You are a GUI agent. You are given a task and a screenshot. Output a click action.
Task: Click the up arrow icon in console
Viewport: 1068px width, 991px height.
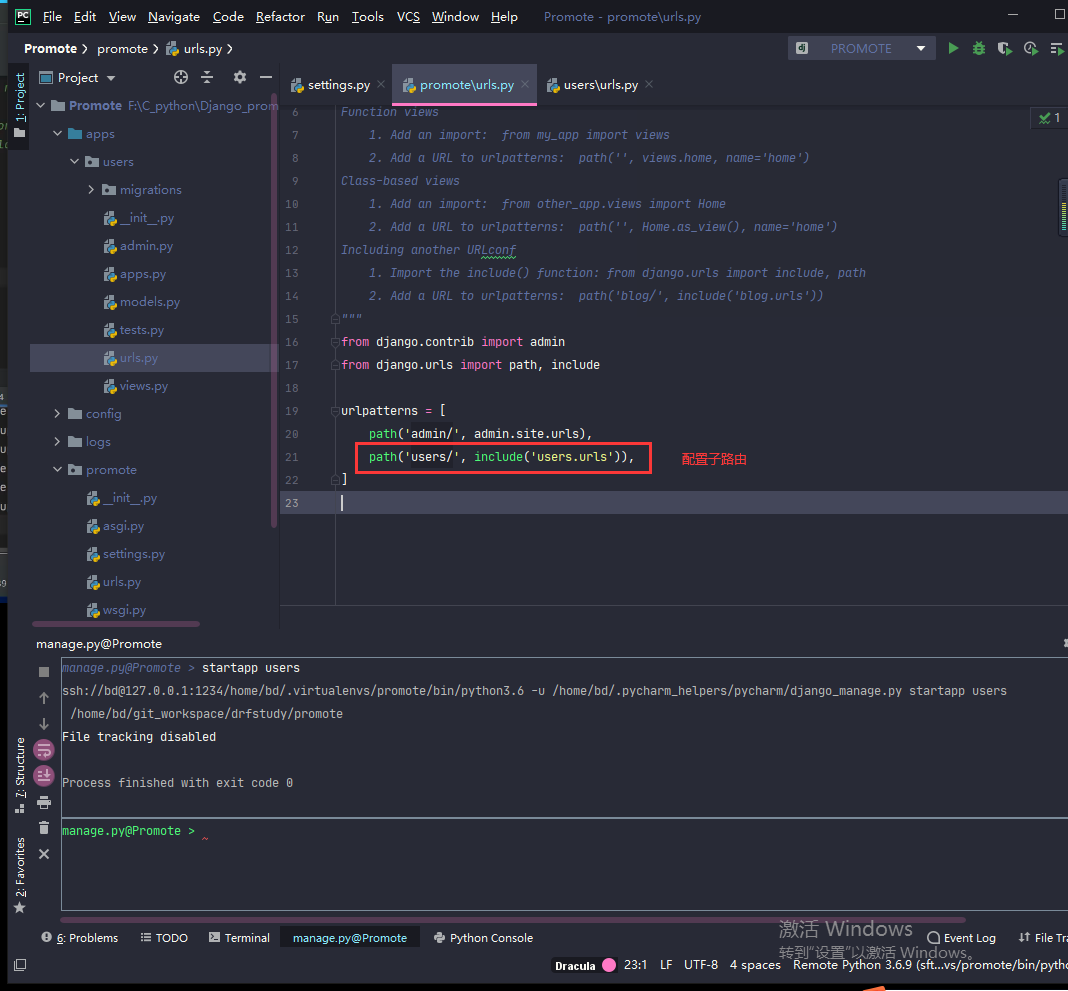44,698
